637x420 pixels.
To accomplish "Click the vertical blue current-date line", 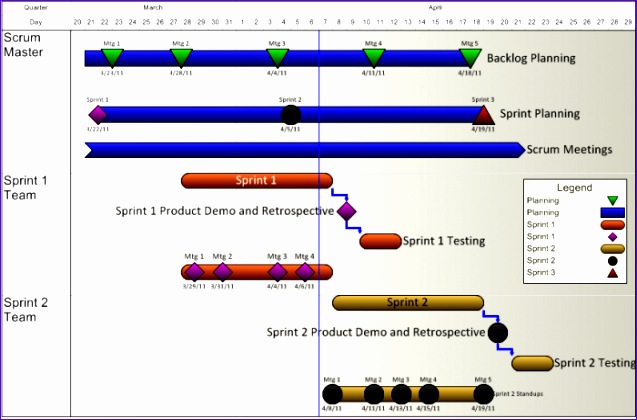I will (x=319, y=223).
